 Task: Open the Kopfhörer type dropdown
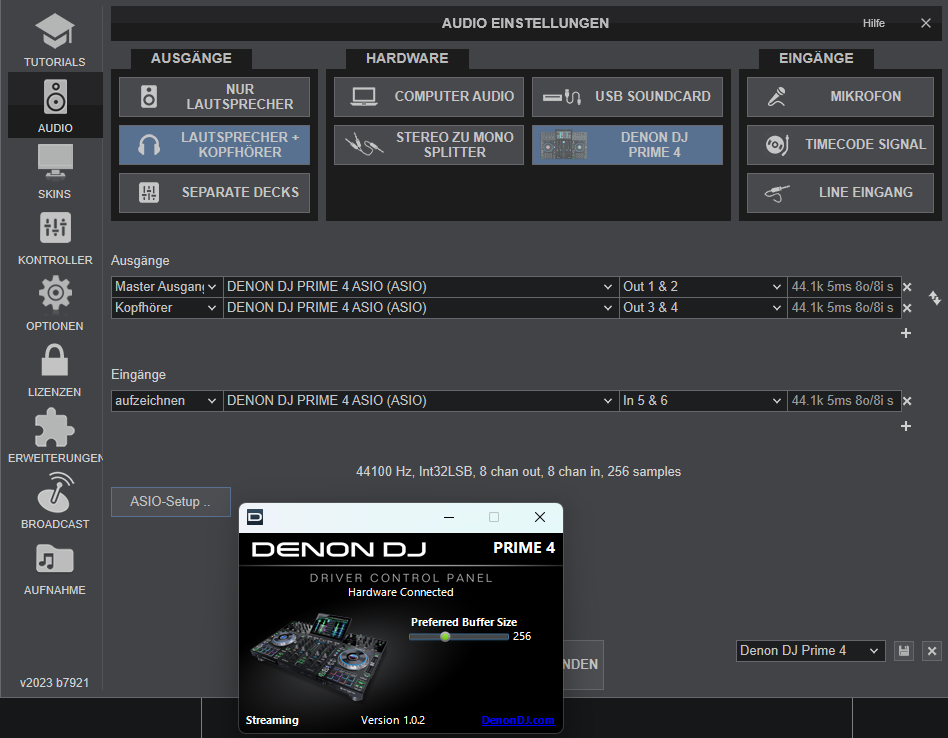(167, 308)
